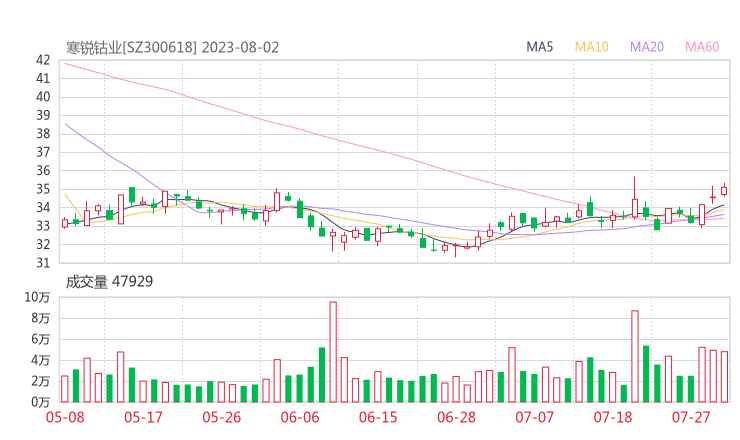
Task: Click the 0万 volume axis label
Action: [41, 402]
